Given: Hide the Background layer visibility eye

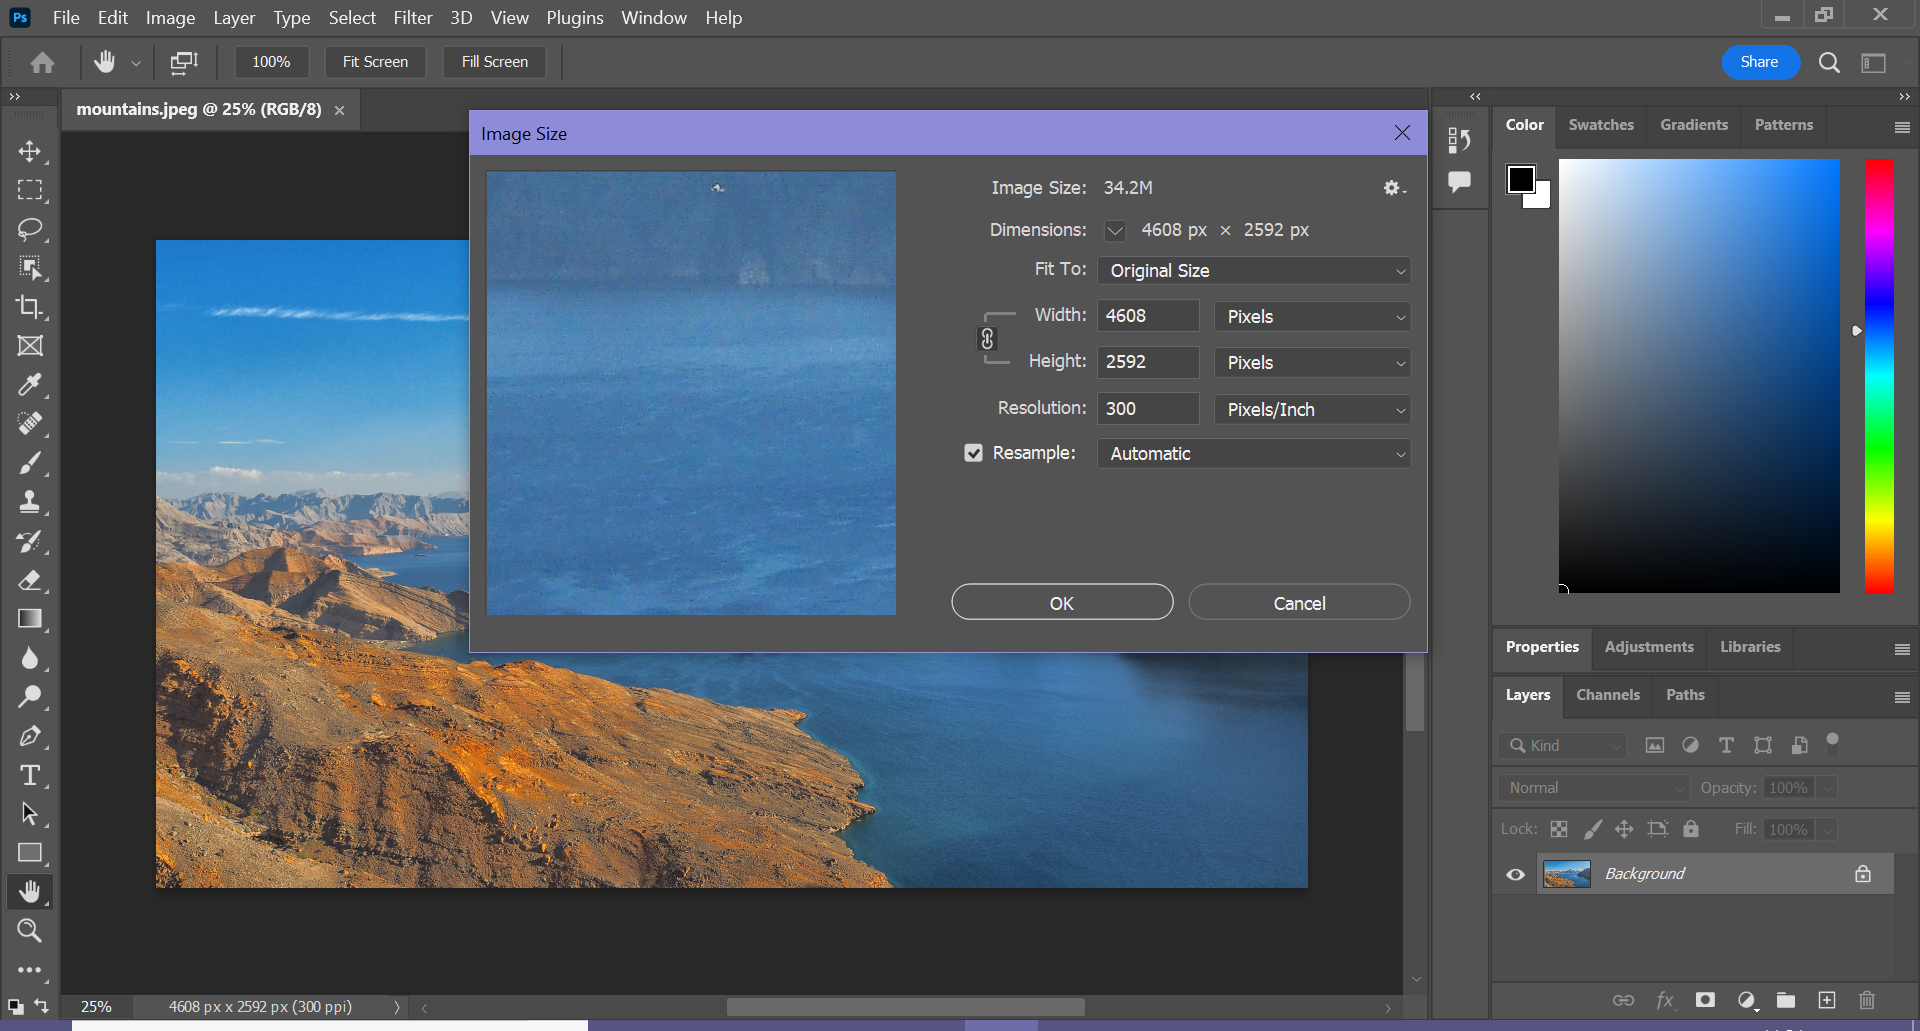Looking at the screenshot, I should [1516, 874].
